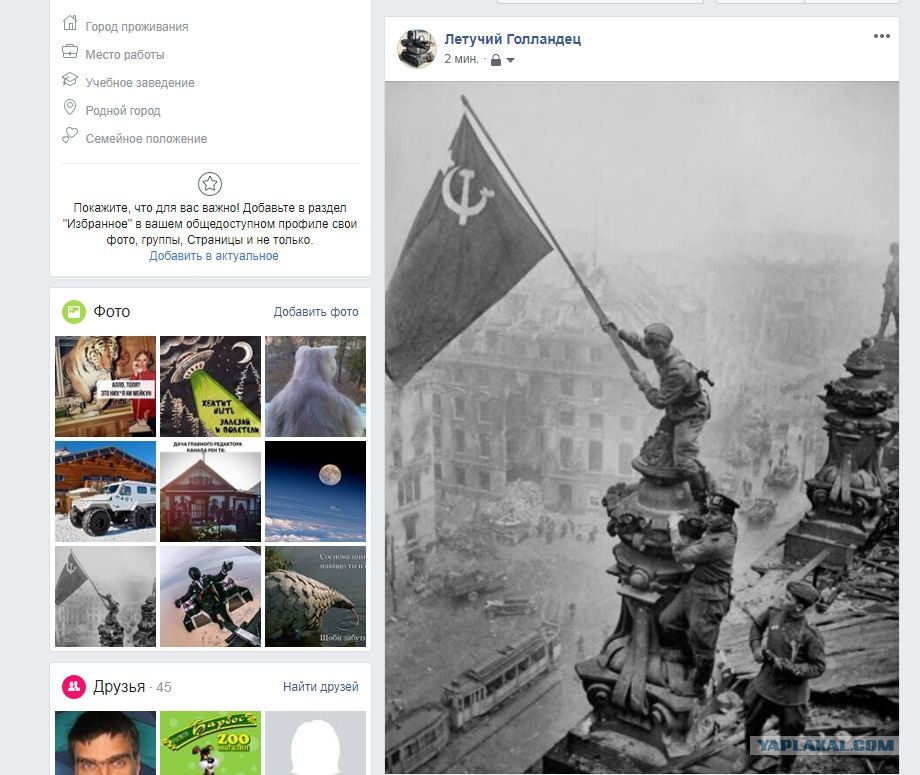The height and width of the screenshot is (775, 920).
Task: Add Место работы to the profile
Action: point(125,55)
